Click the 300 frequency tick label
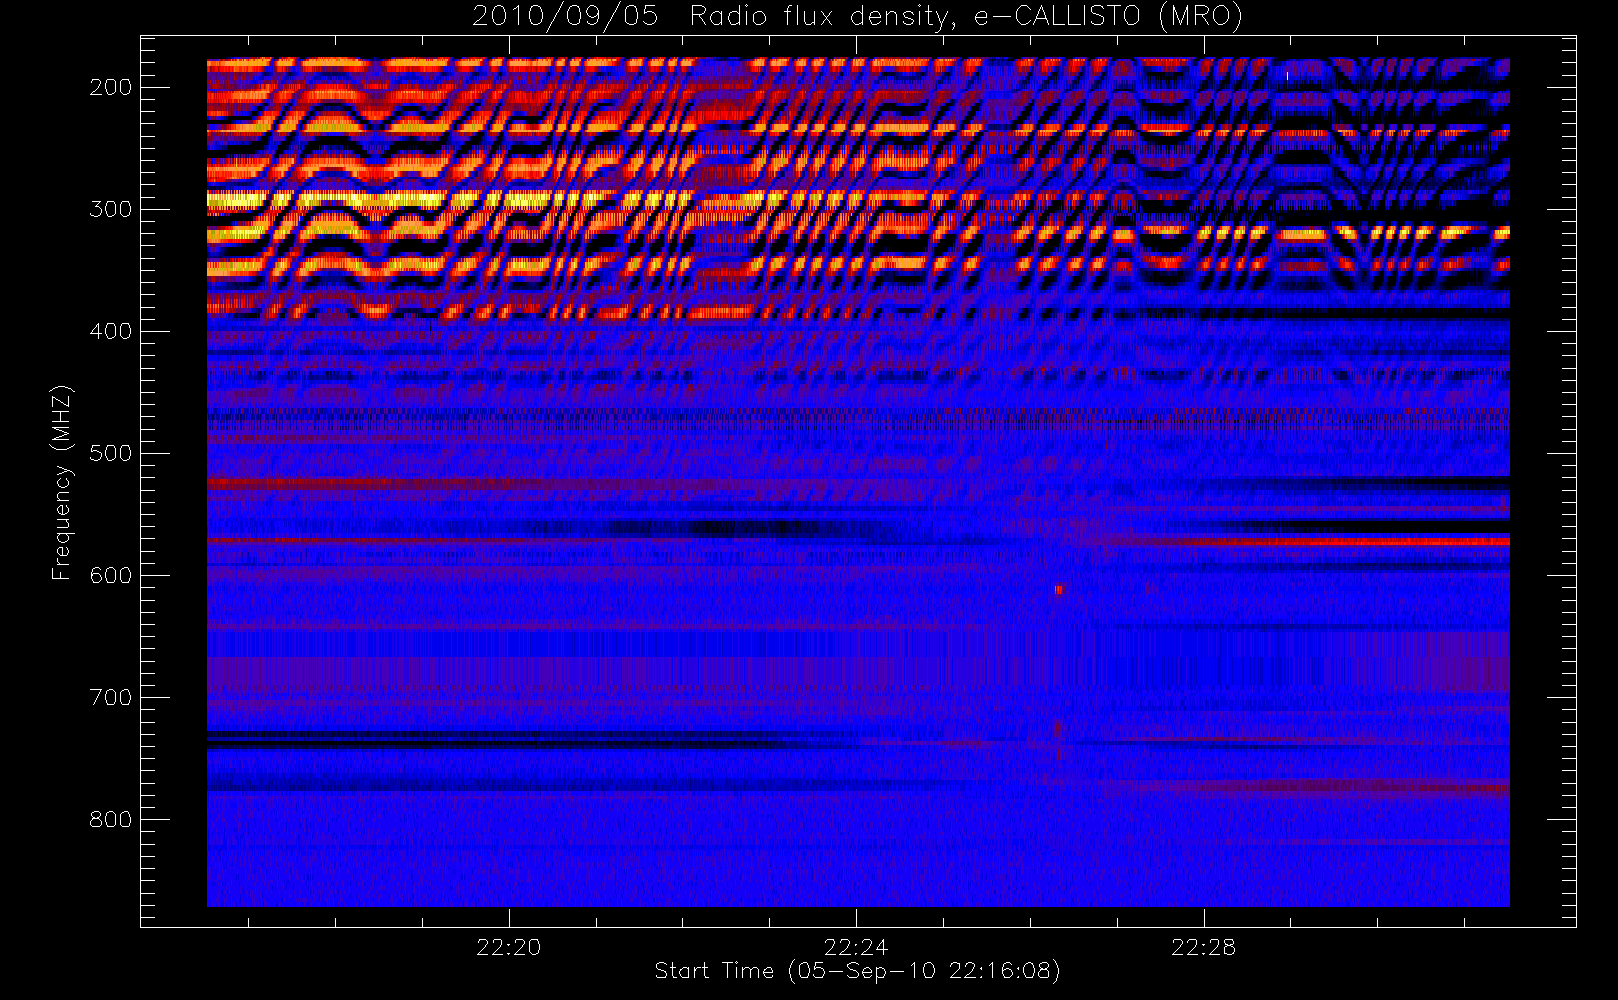Image resolution: width=1618 pixels, height=1000 pixels. point(111,209)
